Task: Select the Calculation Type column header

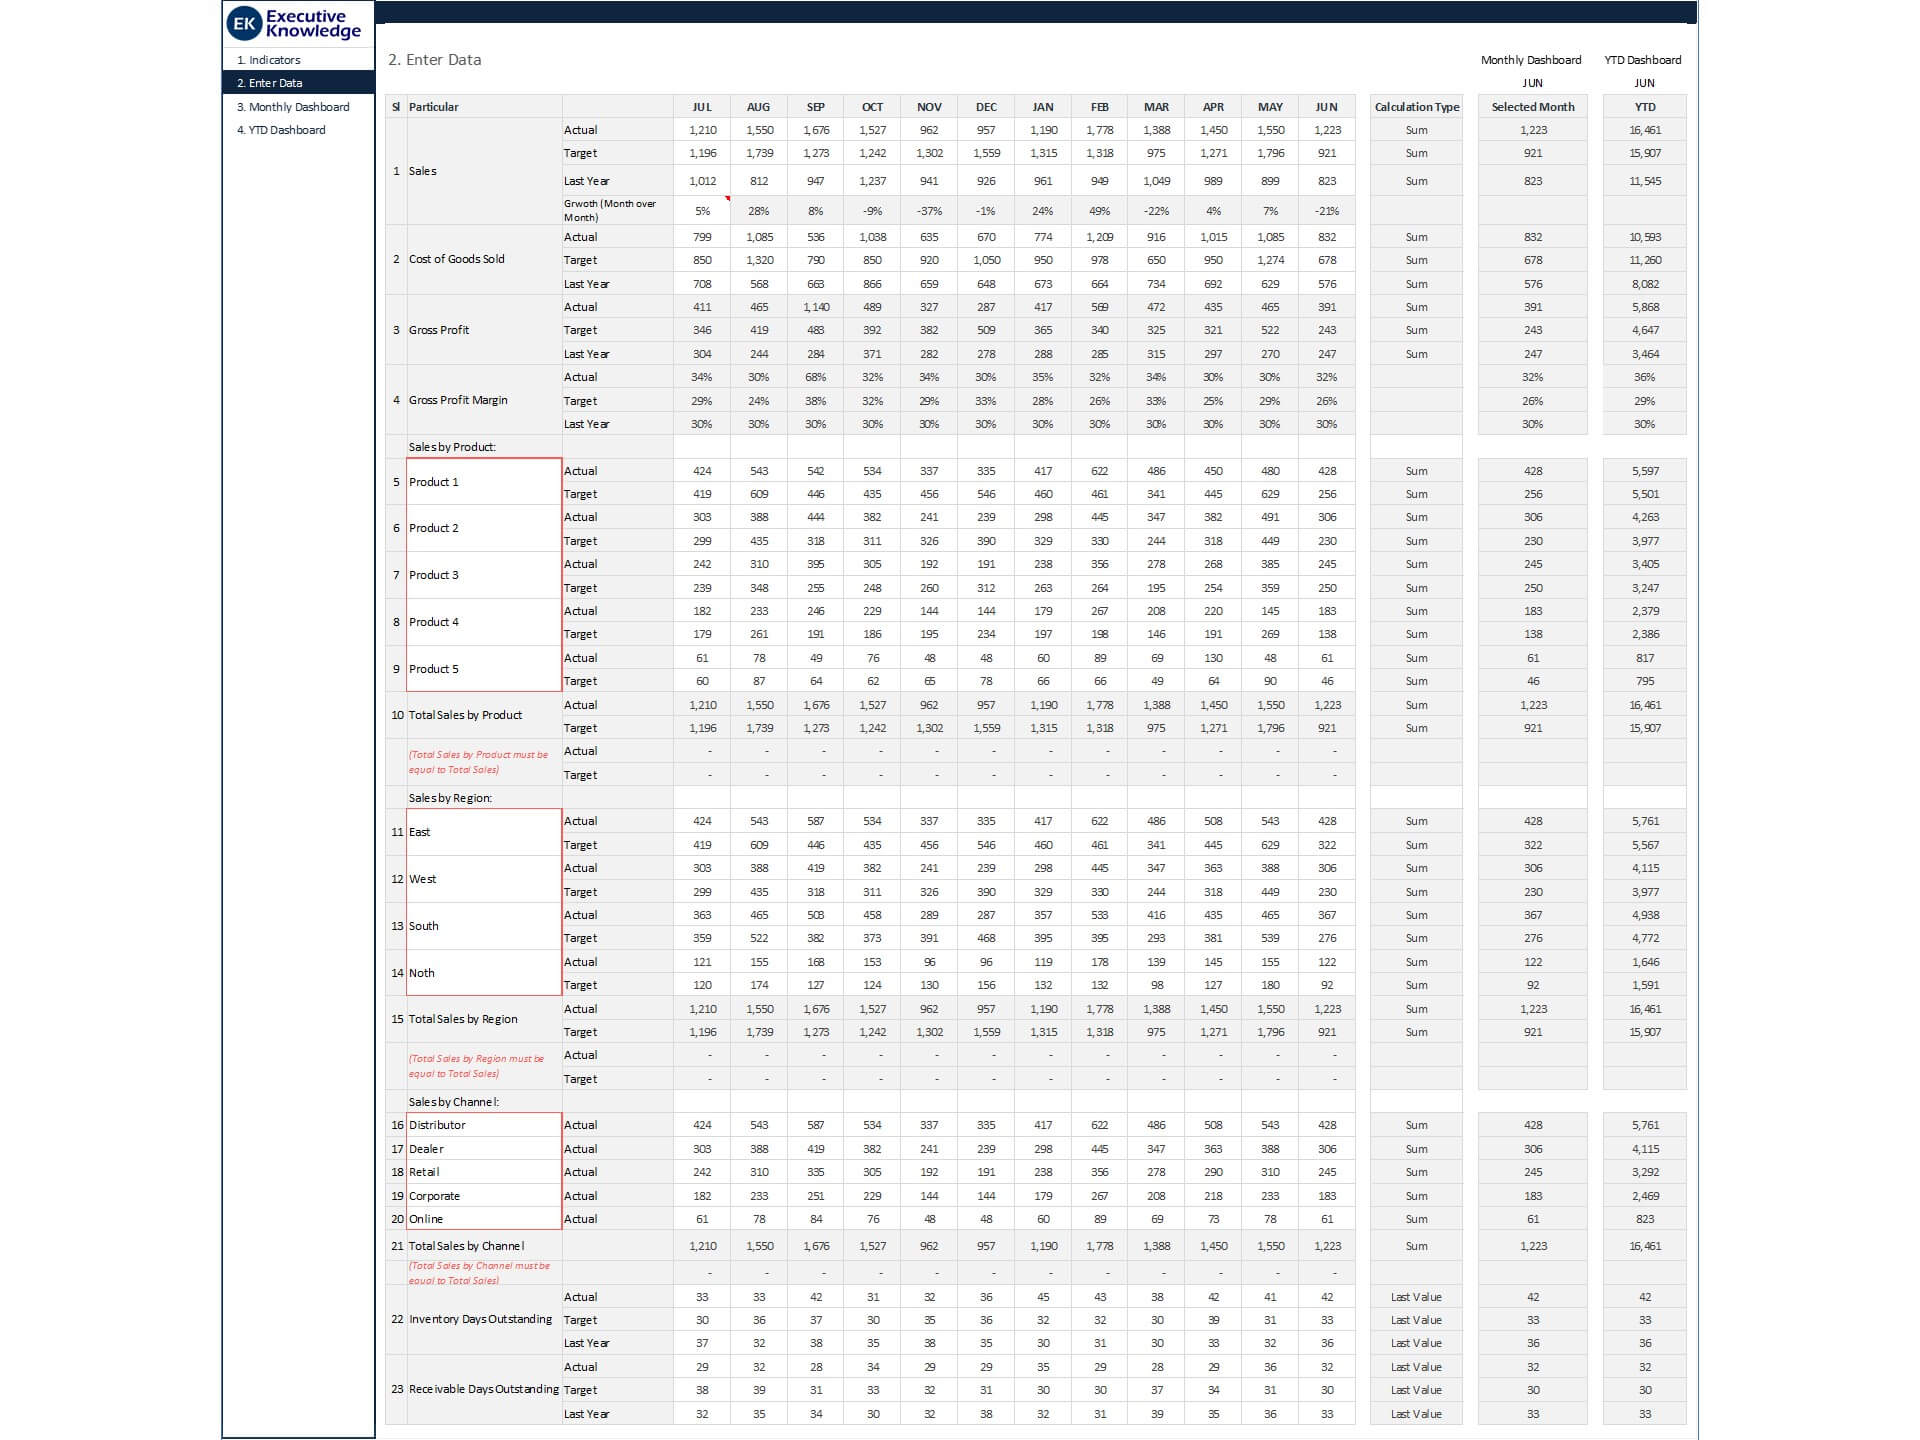Action: (1416, 107)
